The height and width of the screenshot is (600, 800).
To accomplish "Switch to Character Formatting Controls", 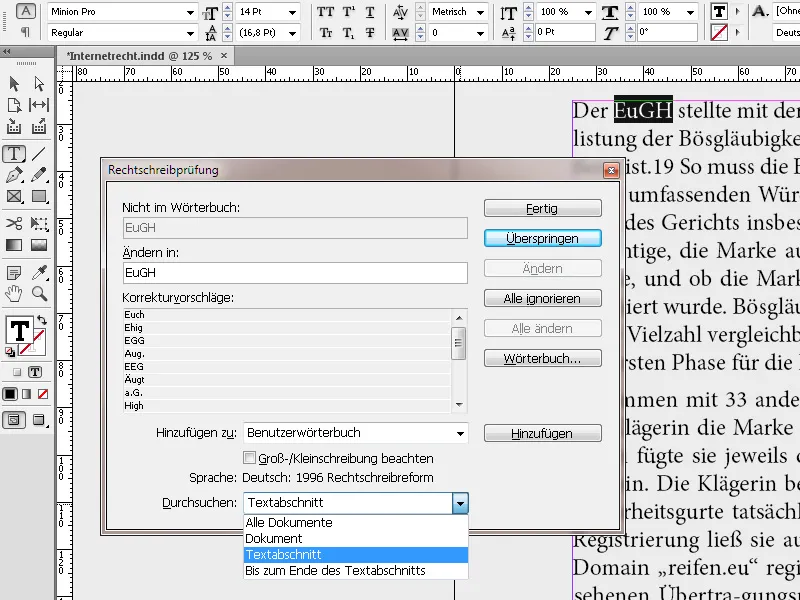I will coord(26,11).
